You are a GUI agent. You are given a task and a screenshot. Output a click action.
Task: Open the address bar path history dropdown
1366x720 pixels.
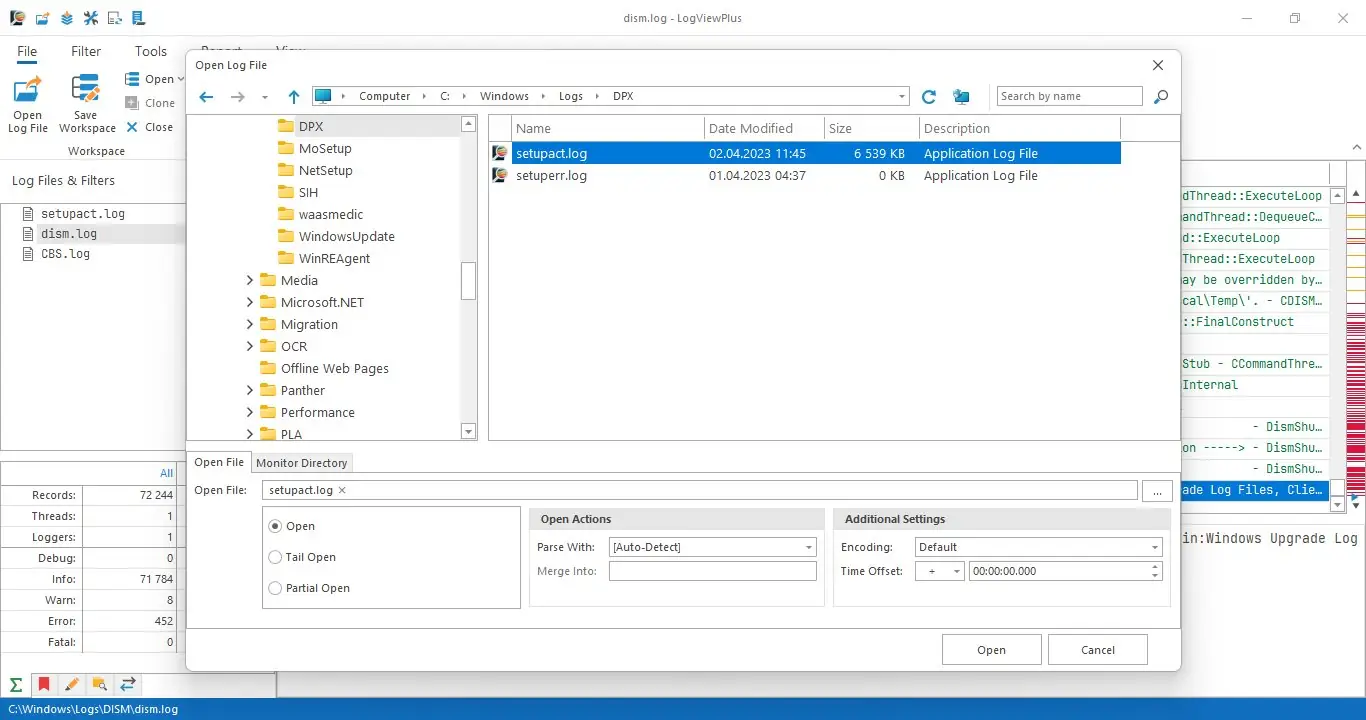902,97
